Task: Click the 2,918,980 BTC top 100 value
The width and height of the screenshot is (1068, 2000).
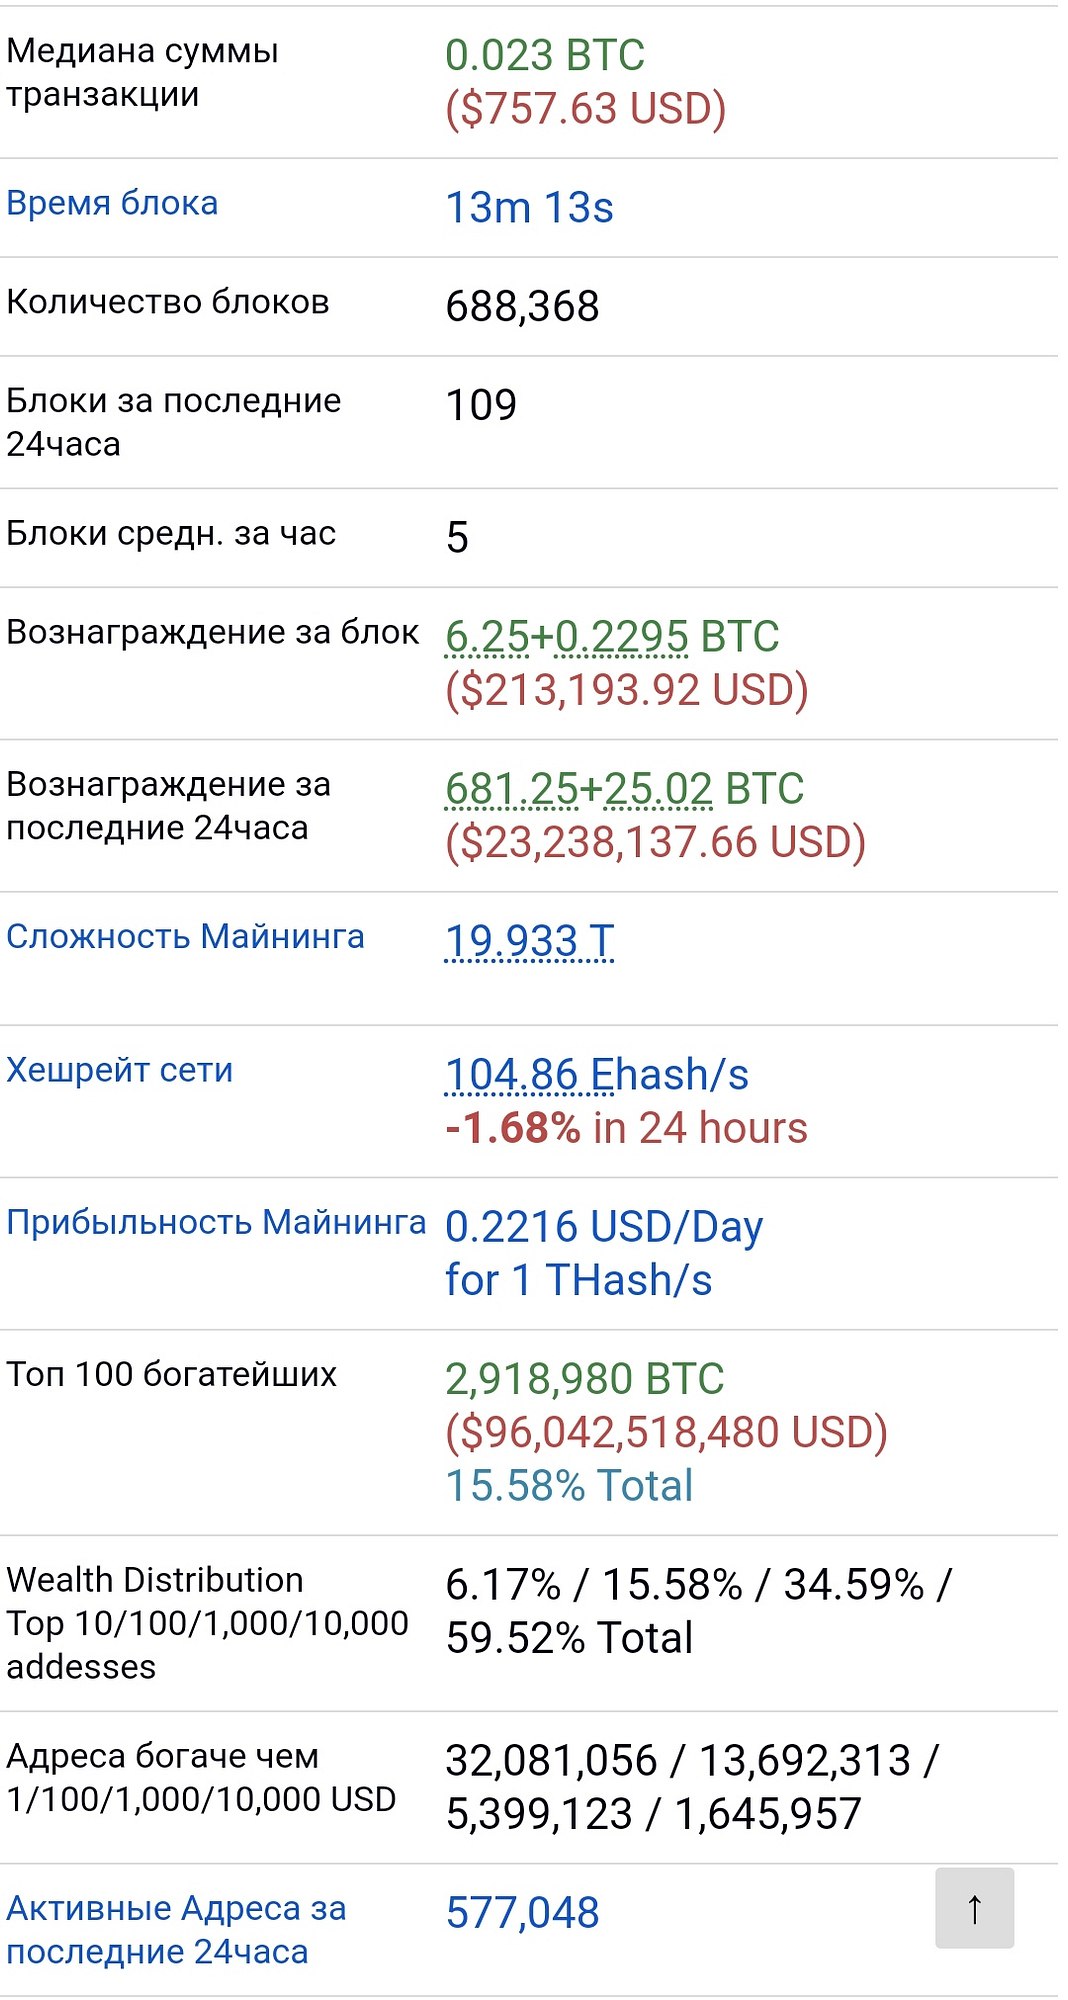Action: [584, 1379]
